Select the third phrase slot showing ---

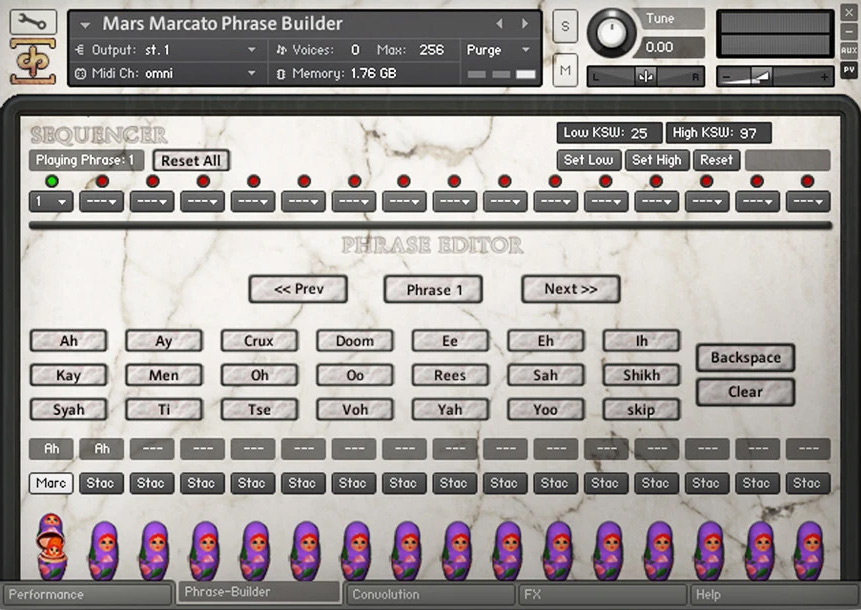(152, 449)
